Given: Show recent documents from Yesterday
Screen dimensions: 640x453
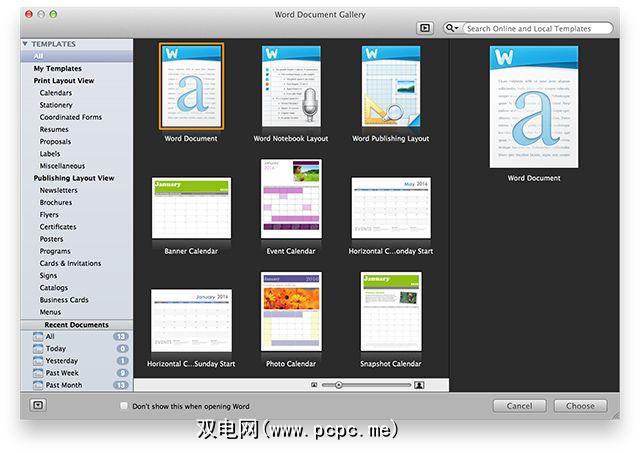Looking at the screenshot, I should pyautogui.click(x=77, y=361).
